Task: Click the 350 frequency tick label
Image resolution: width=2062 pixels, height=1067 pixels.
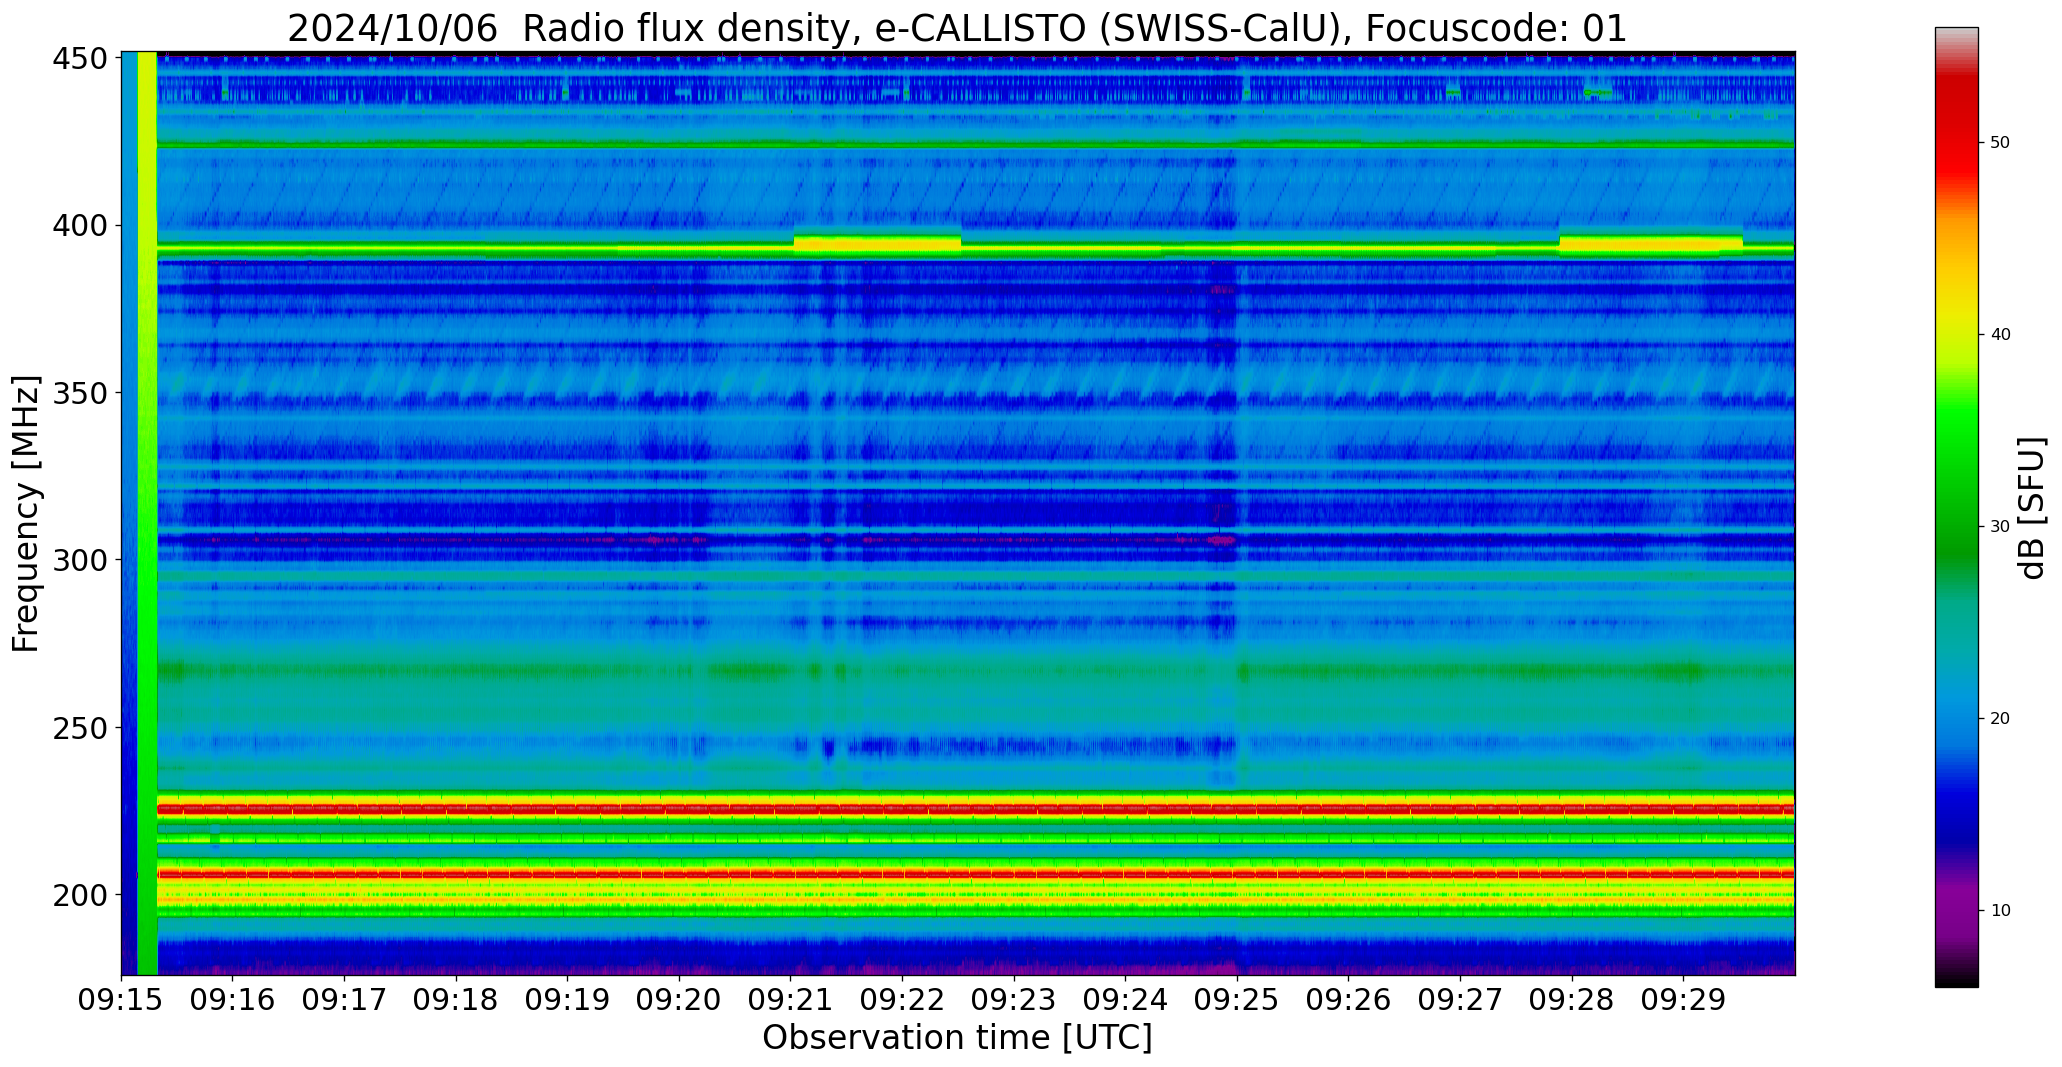Action: [x=79, y=393]
